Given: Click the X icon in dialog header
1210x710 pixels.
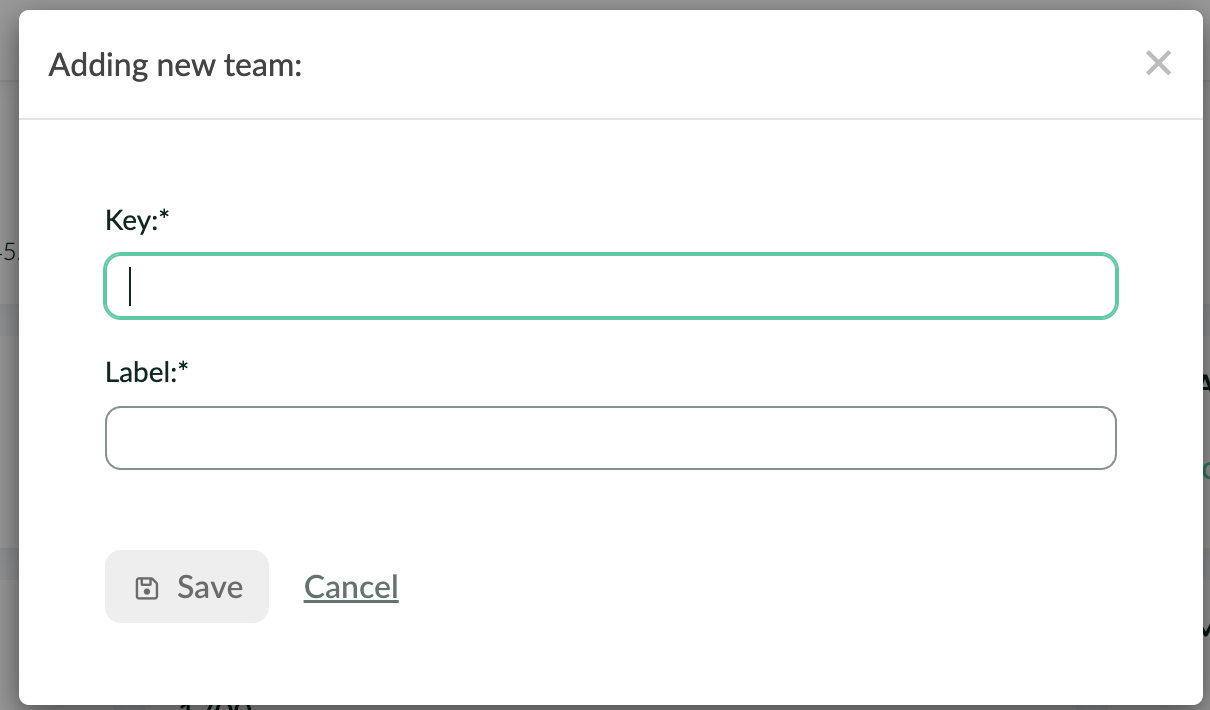Looking at the screenshot, I should point(1158,65).
